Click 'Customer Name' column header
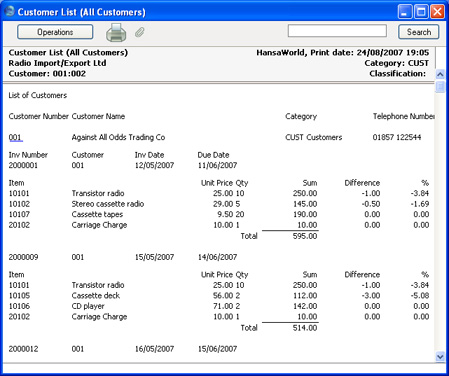The image size is (449, 376). 98,116
